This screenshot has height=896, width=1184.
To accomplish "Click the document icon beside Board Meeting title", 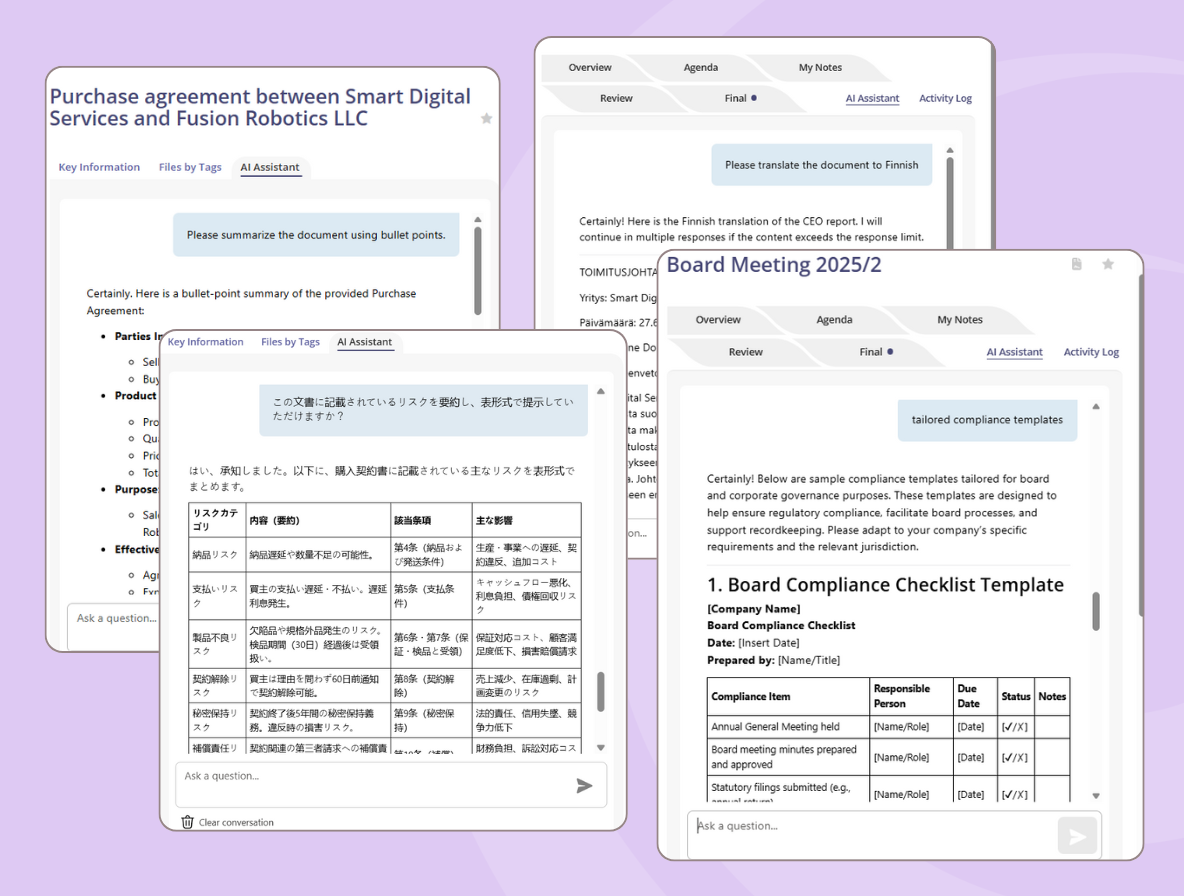I will pyautogui.click(x=1077, y=264).
